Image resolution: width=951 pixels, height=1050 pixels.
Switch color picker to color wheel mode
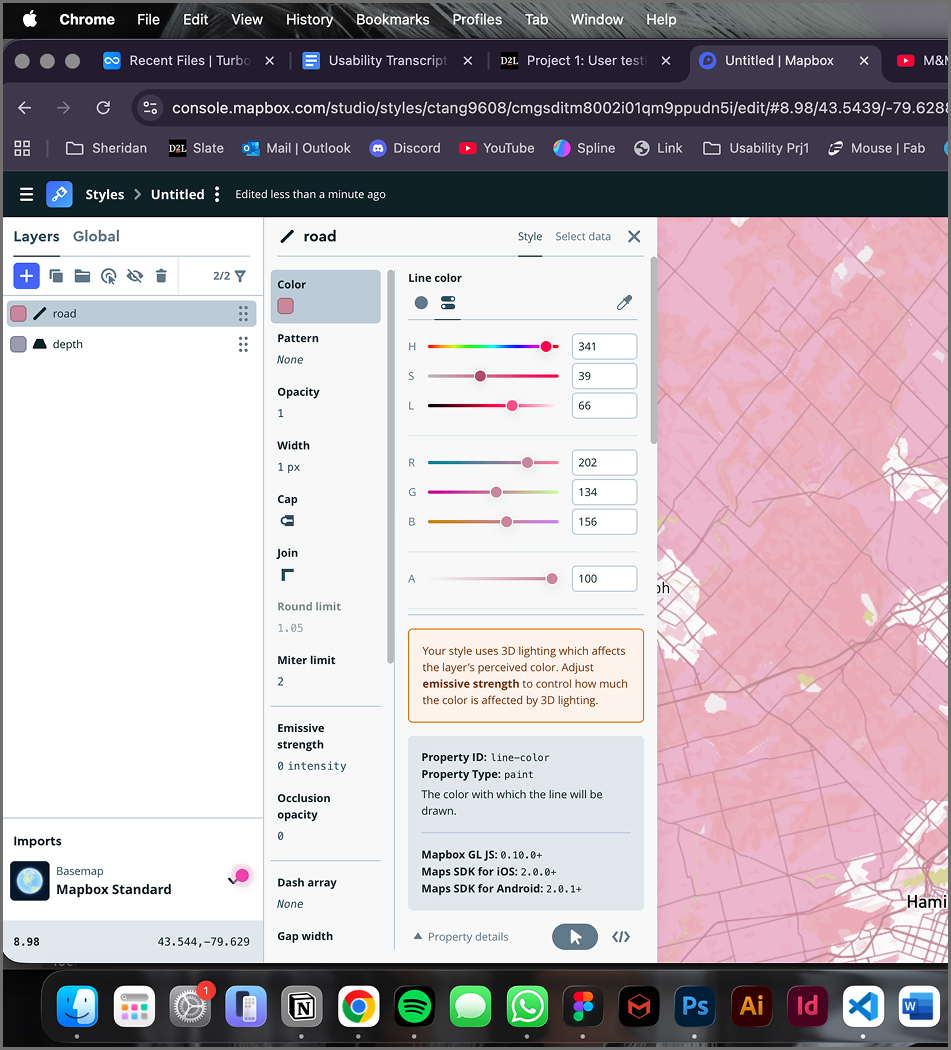pyautogui.click(x=421, y=302)
